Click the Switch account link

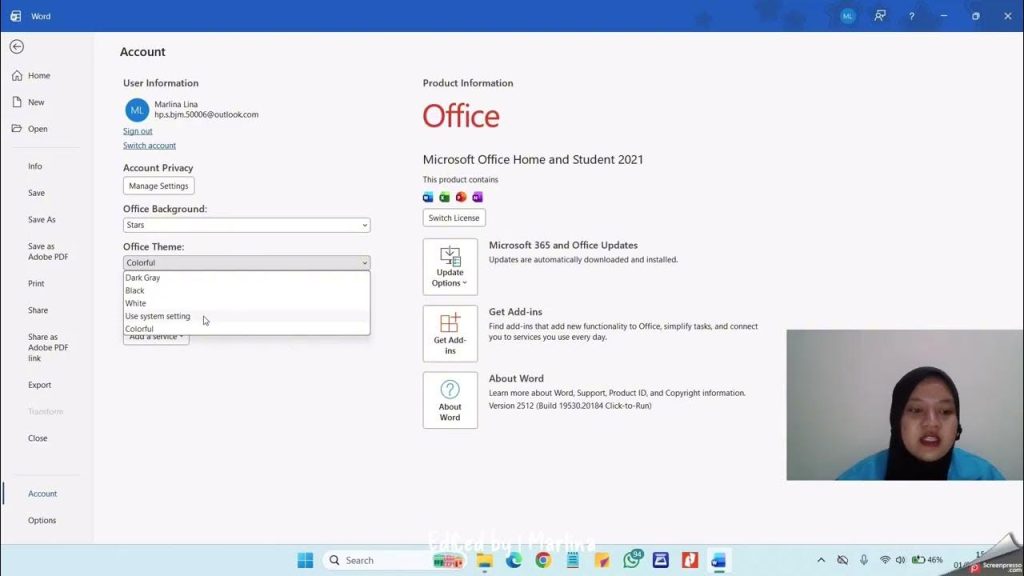coord(149,146)
